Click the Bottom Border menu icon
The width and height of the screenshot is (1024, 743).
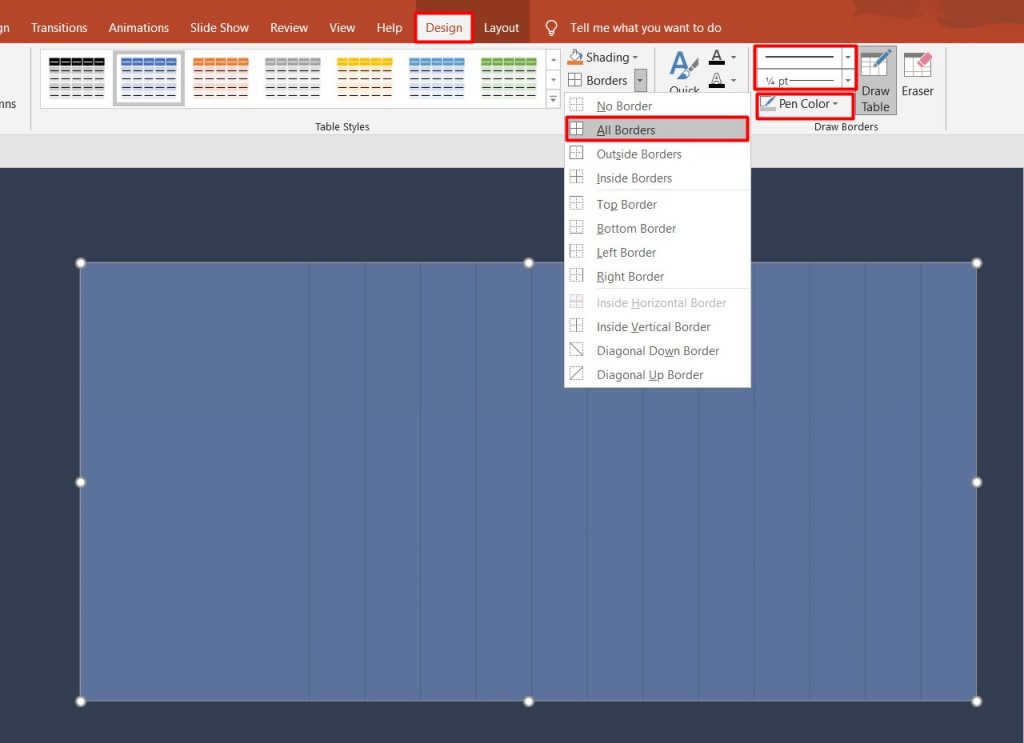coord(577,227)
